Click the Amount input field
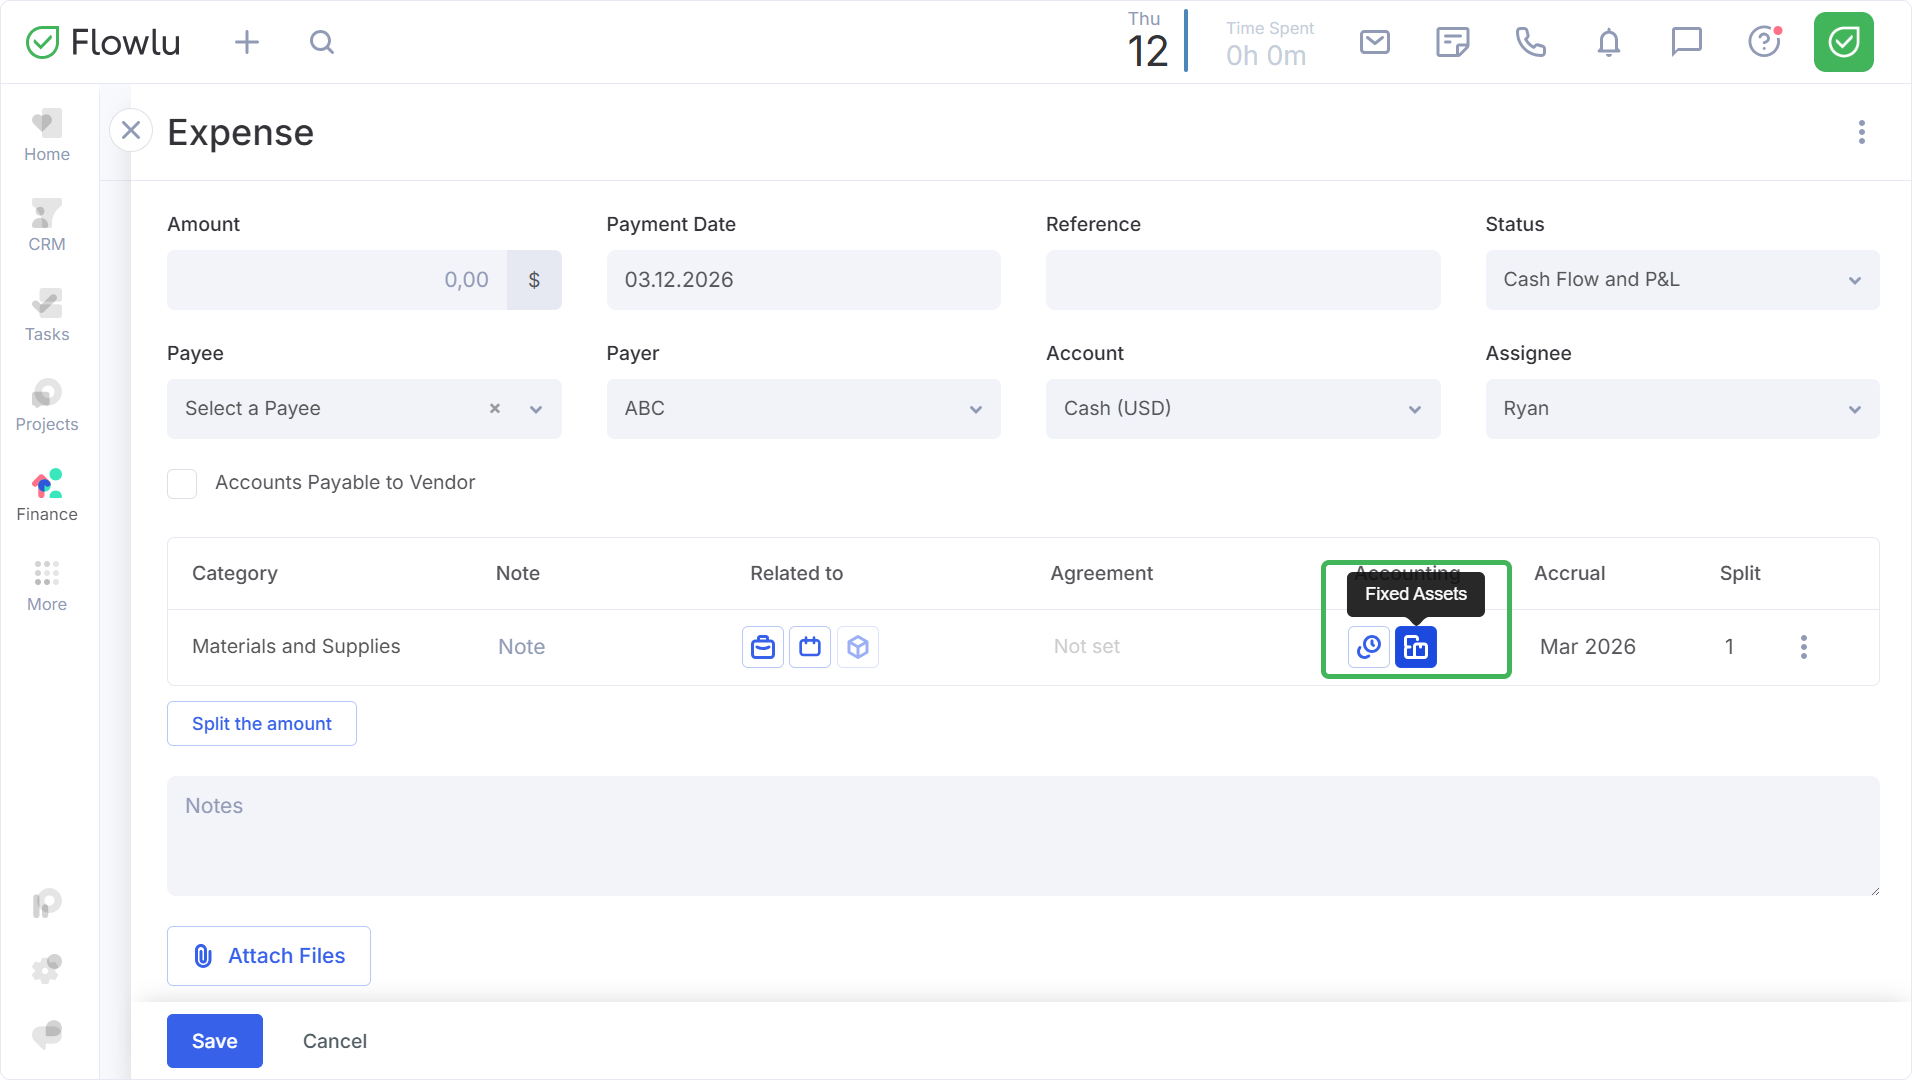 coord(337,280)
